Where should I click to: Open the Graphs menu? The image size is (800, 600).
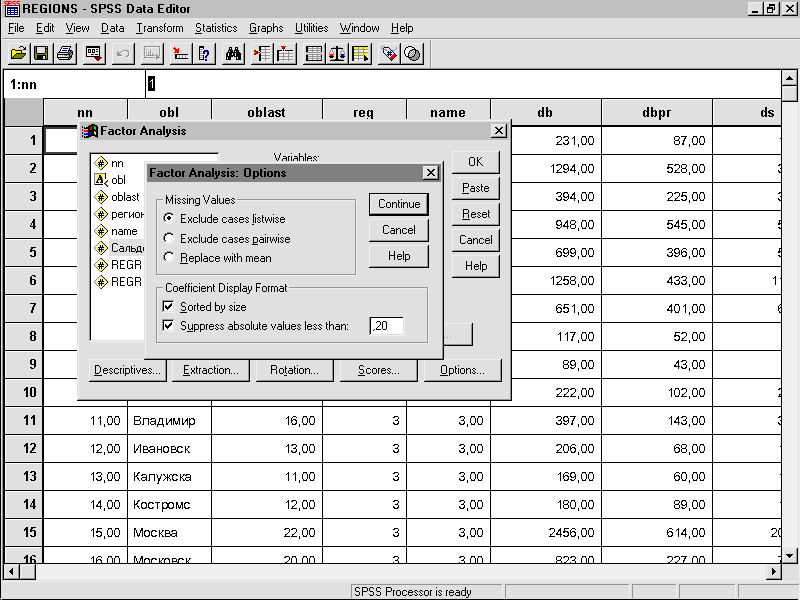point(266,28)
